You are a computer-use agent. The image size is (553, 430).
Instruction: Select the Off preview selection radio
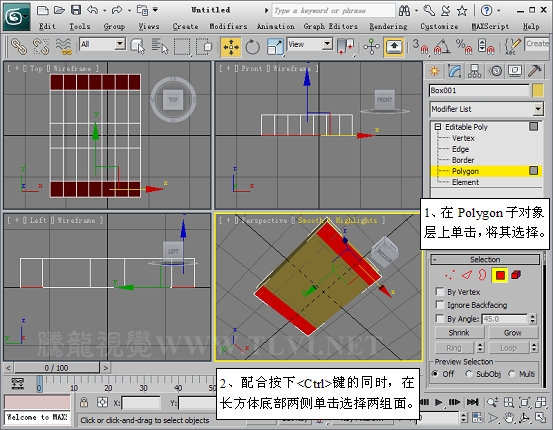(x=436, y=374)
